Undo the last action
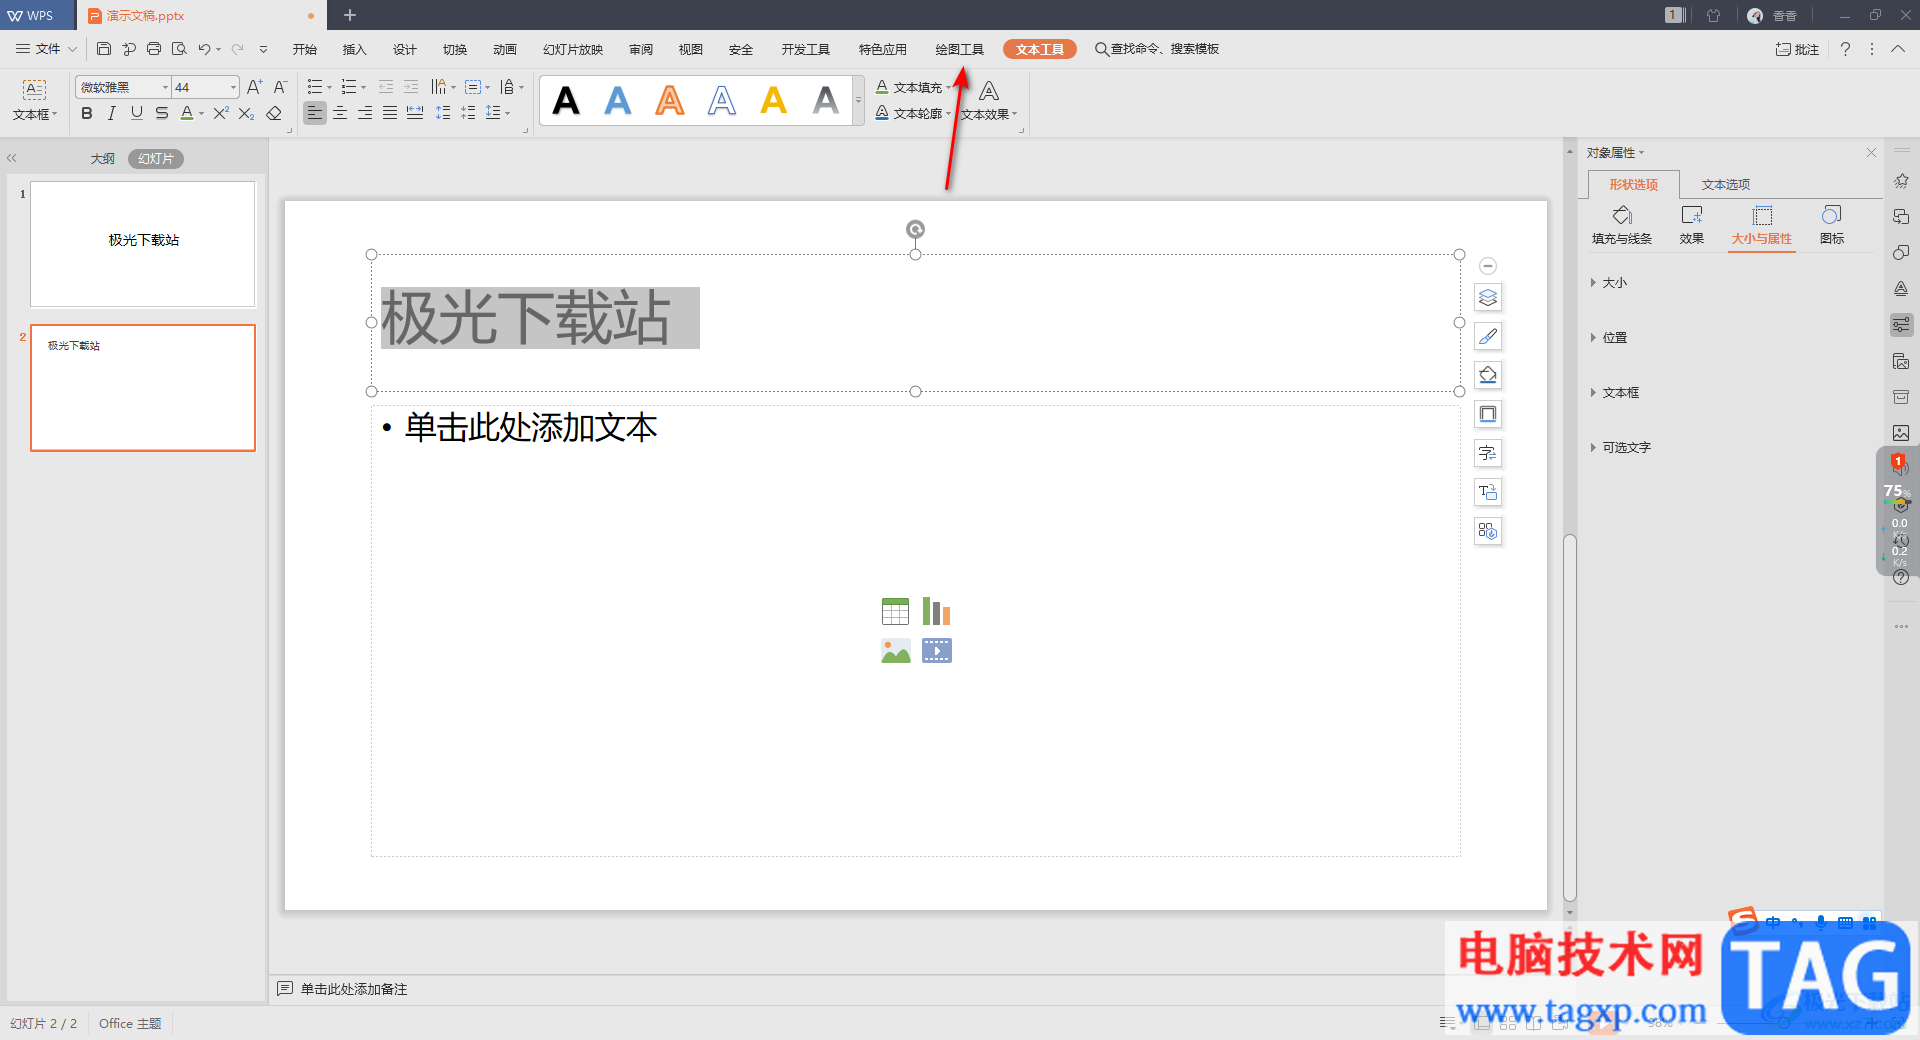1920x1040 pixels. pyautogui.click(x=204, y=49)
